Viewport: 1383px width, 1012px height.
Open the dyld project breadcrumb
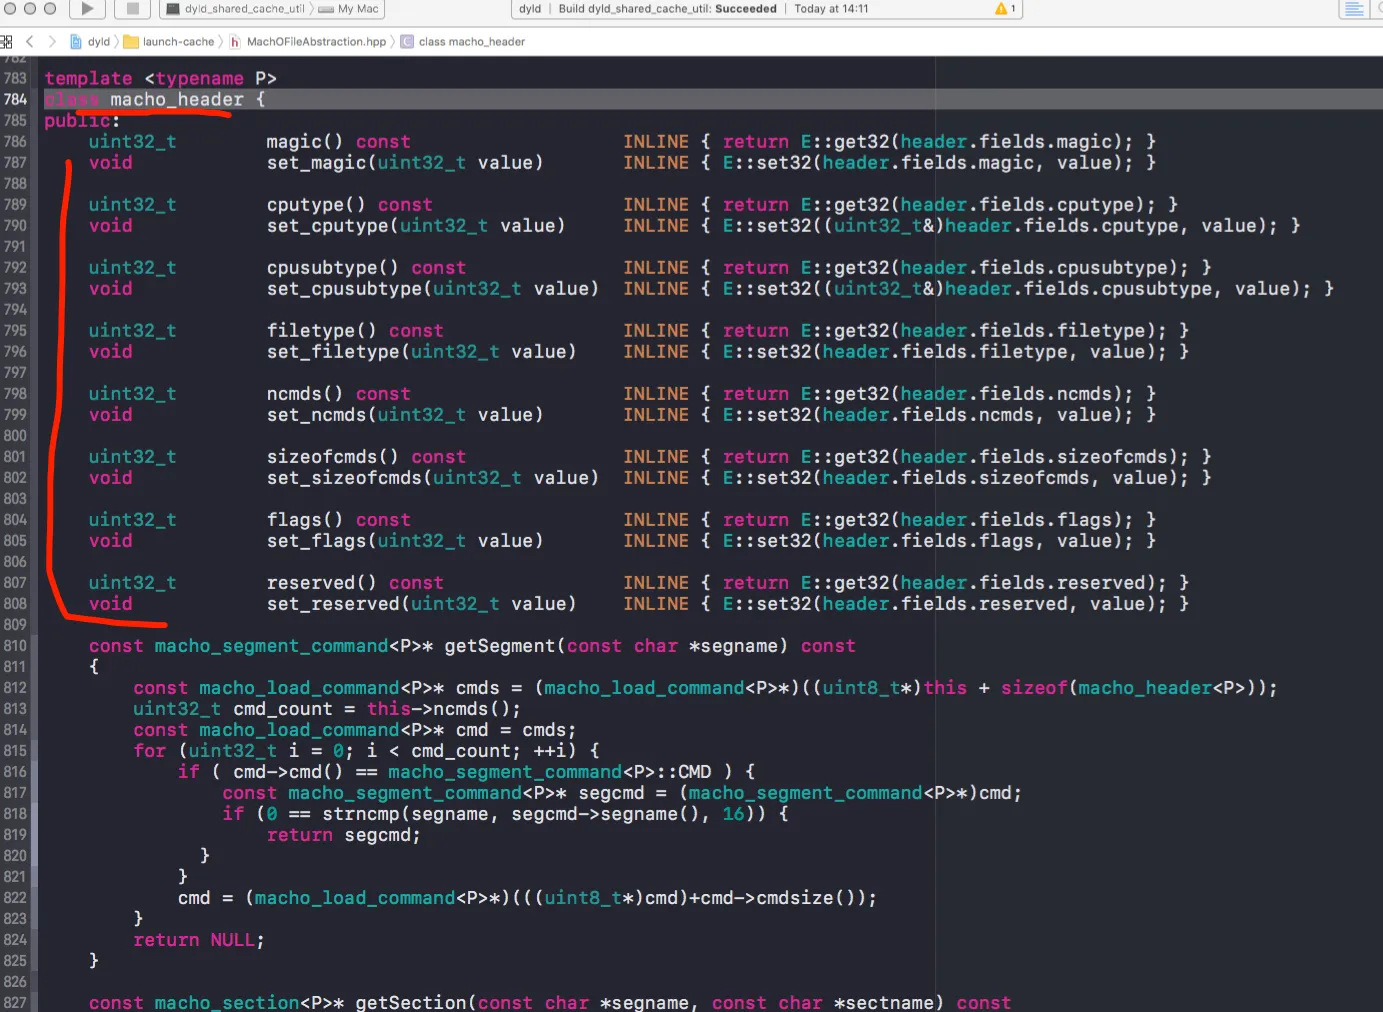[x=90, y=42]
